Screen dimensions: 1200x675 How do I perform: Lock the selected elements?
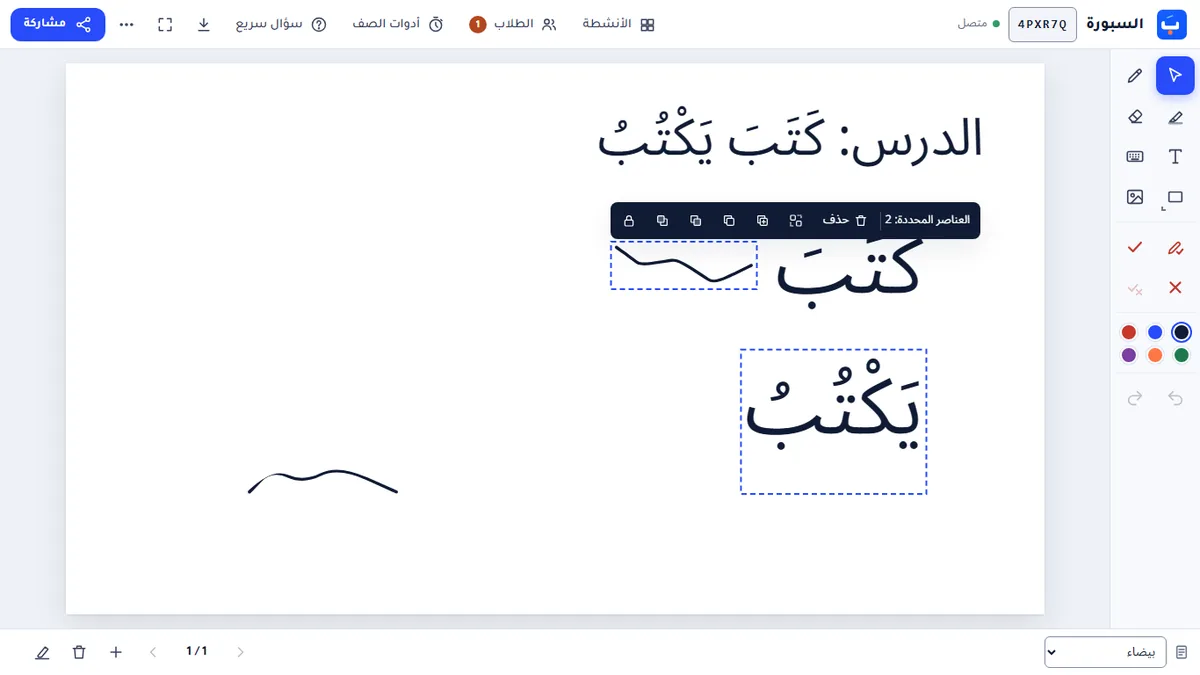[629, 220]
